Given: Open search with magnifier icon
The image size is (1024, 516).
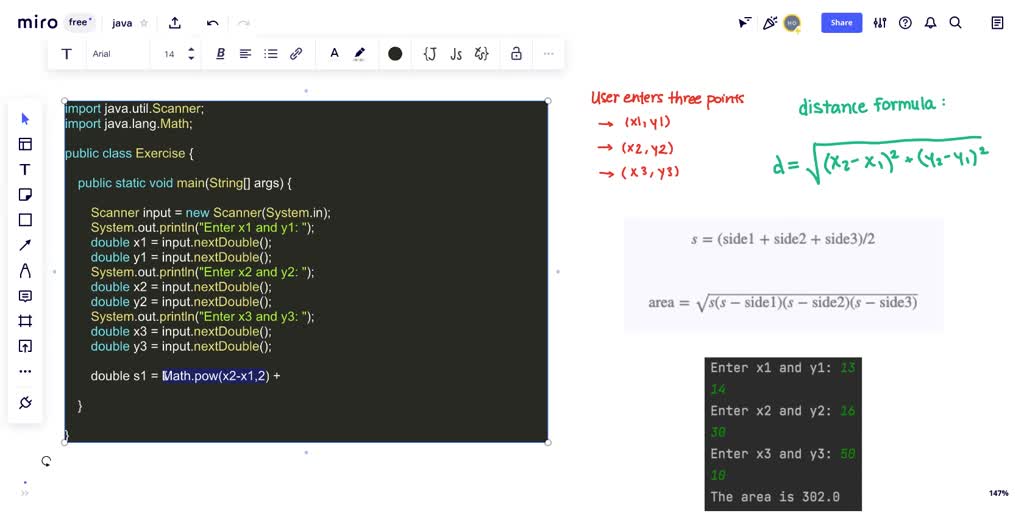Looking at the screenshot, I should 955,23.
